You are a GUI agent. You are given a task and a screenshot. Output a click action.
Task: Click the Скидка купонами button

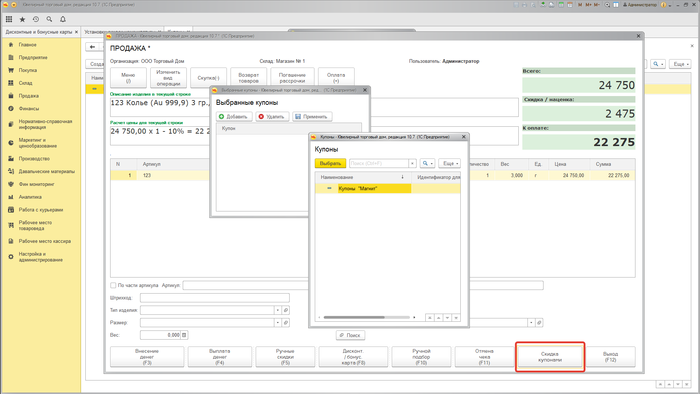(x=550, y=357)
